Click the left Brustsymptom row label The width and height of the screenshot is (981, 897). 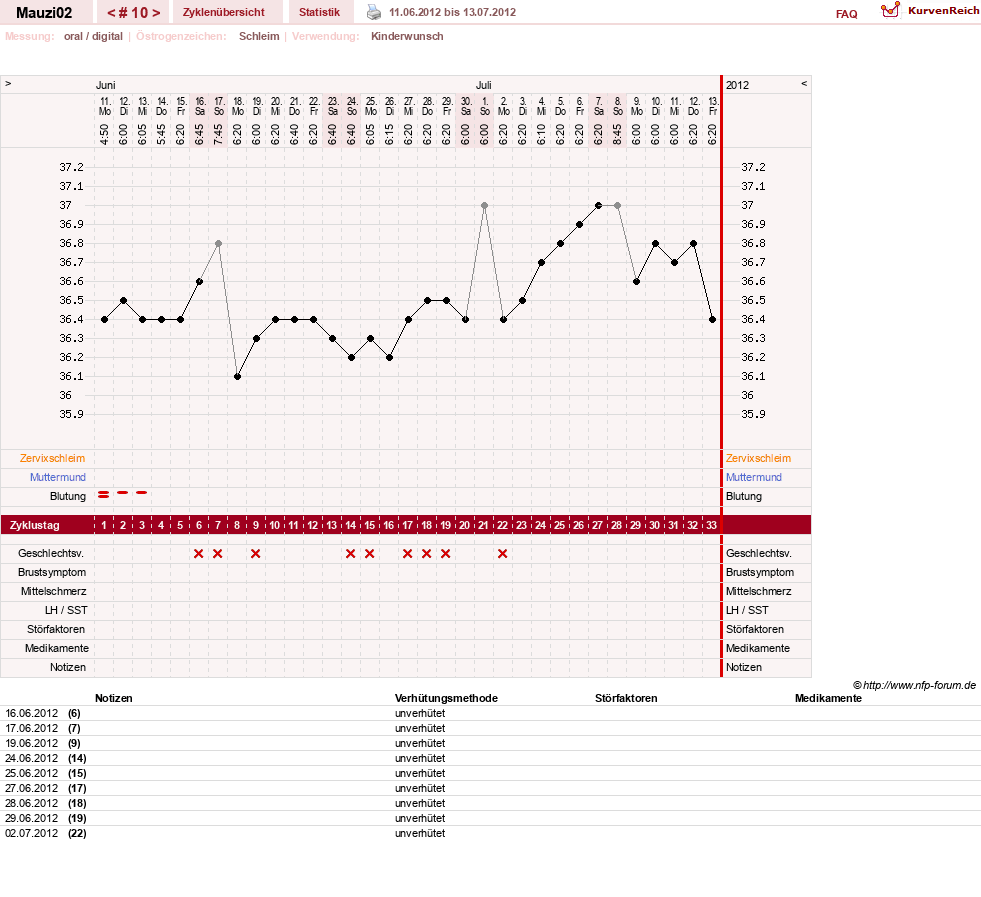(x=52, y=572)
